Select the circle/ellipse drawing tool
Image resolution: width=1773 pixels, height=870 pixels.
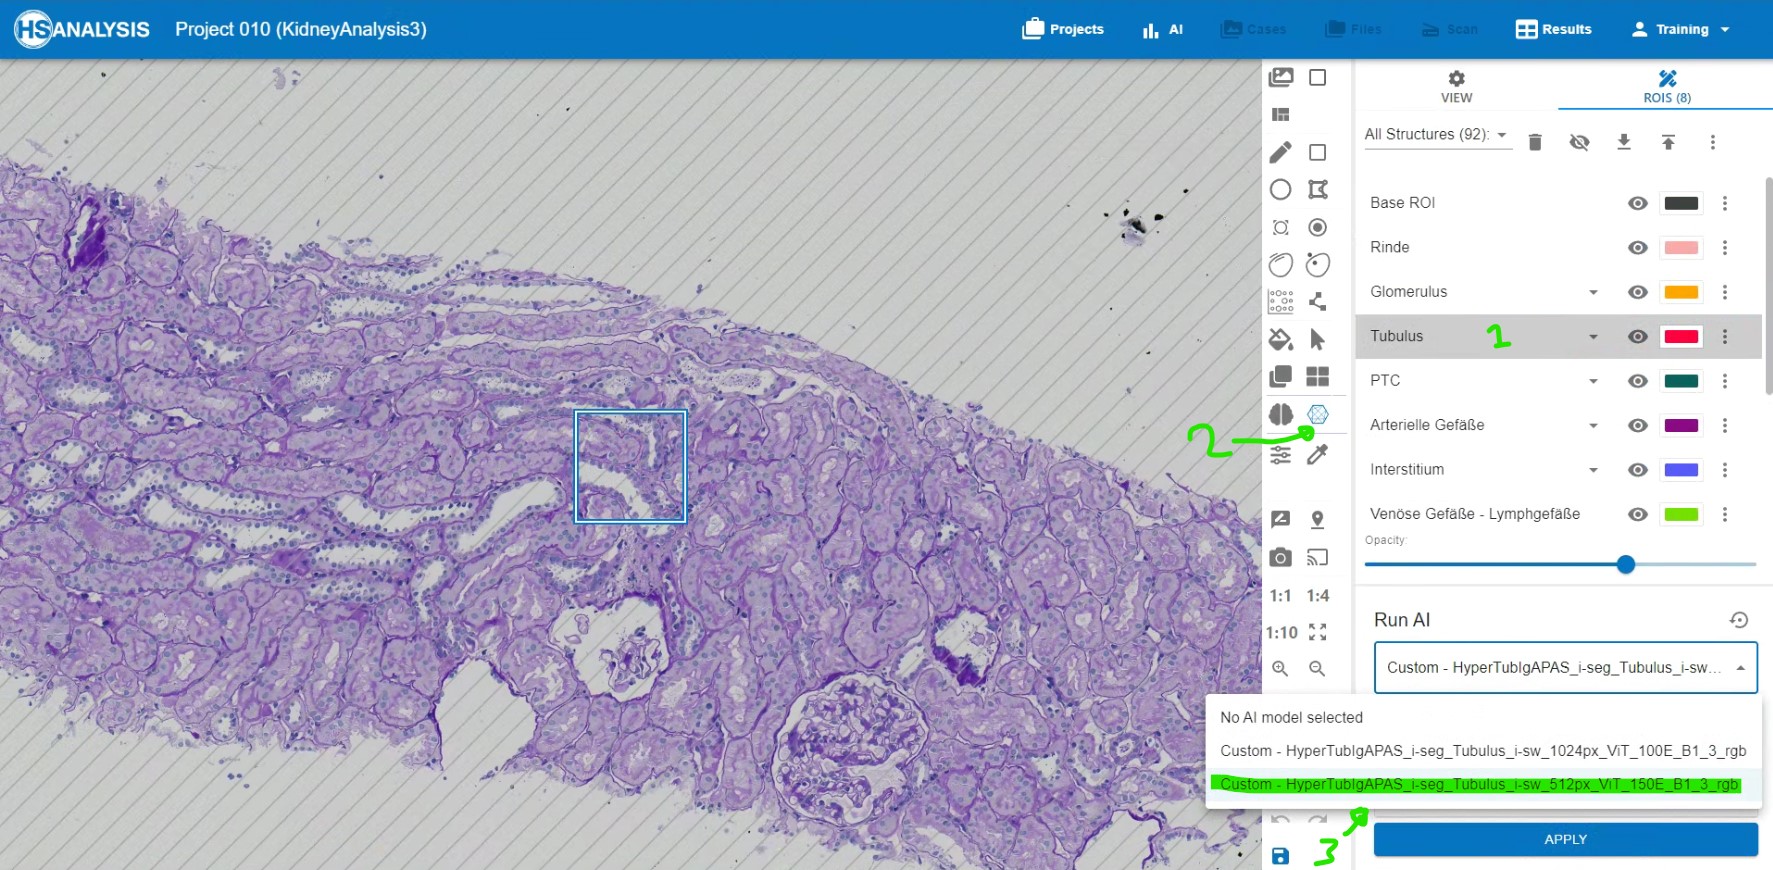click(1280, 190)
